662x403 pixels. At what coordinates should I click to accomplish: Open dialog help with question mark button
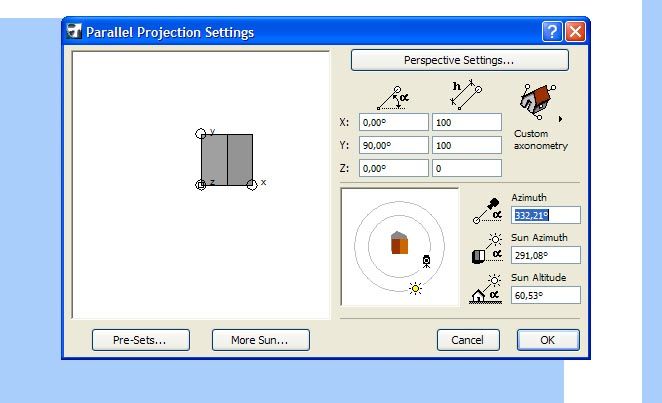tap(552, 32)
